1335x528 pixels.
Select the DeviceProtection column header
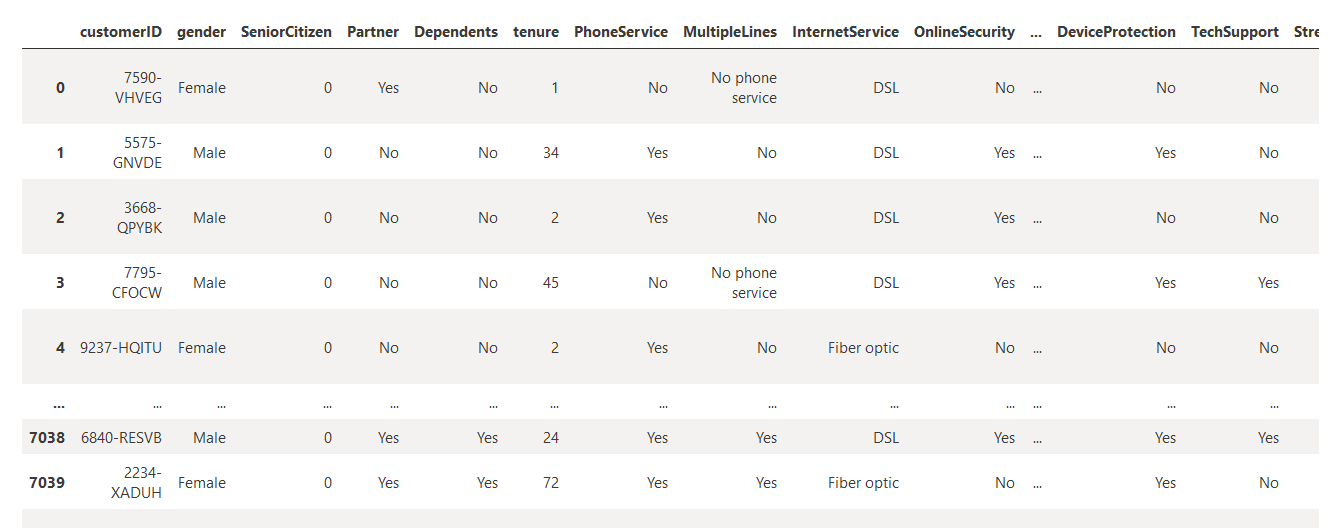pos(1116,32)
